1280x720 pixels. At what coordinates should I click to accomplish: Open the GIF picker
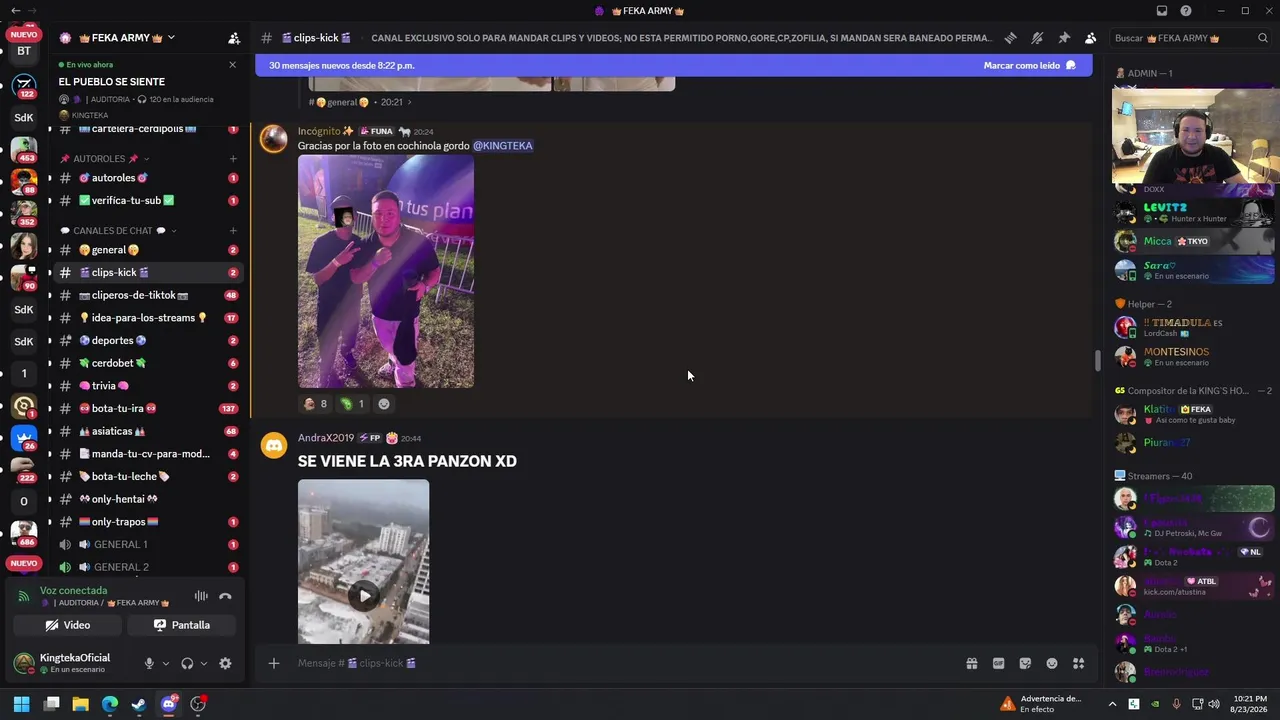pos(998,663)
